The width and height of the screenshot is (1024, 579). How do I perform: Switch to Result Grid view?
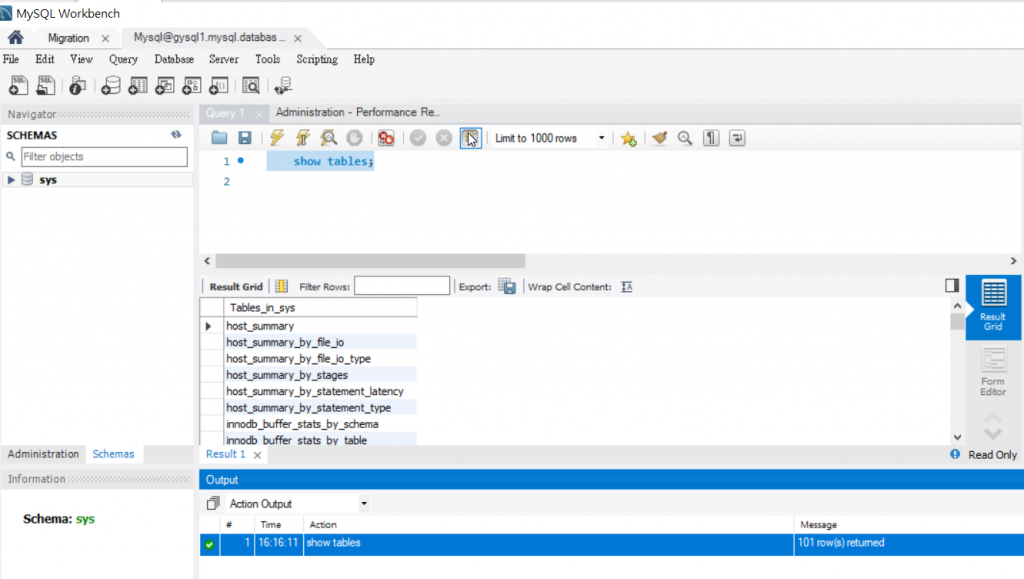pos(993,307)
